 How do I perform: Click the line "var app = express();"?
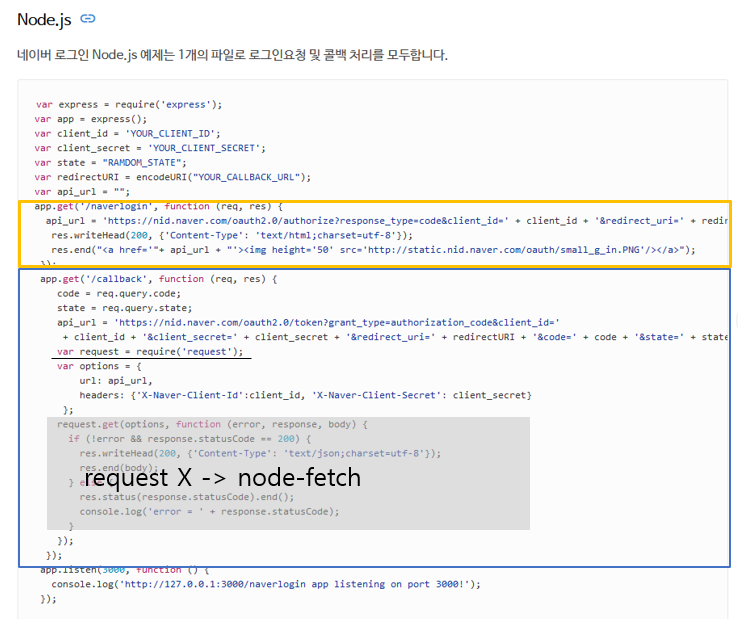(91, 119)
